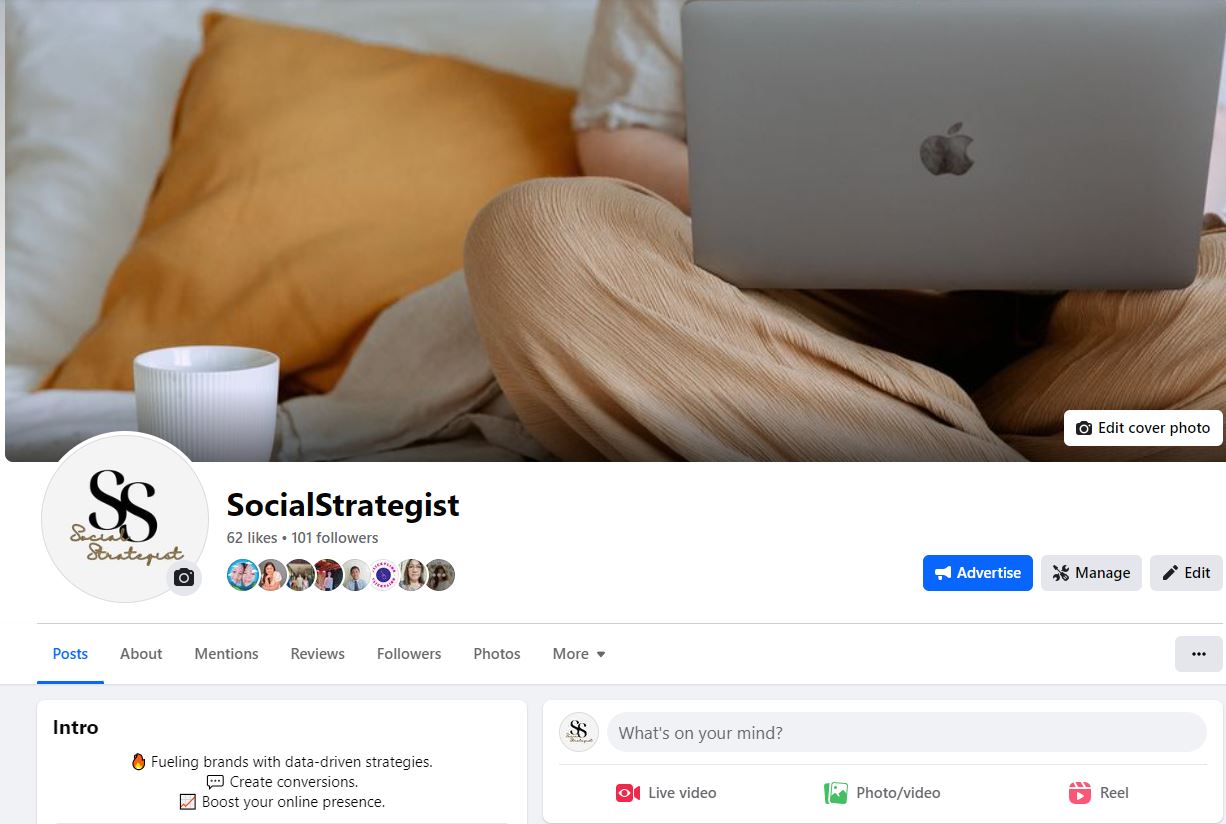Switch to the About tab

click(x=141, y=654)
